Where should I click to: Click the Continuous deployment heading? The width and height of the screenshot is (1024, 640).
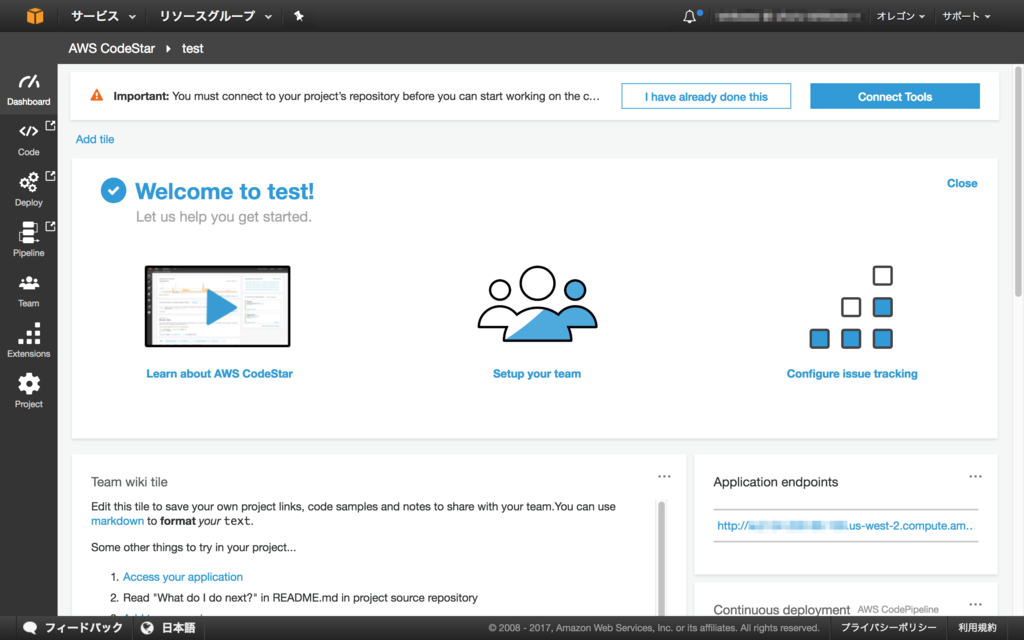coord(782,609)
